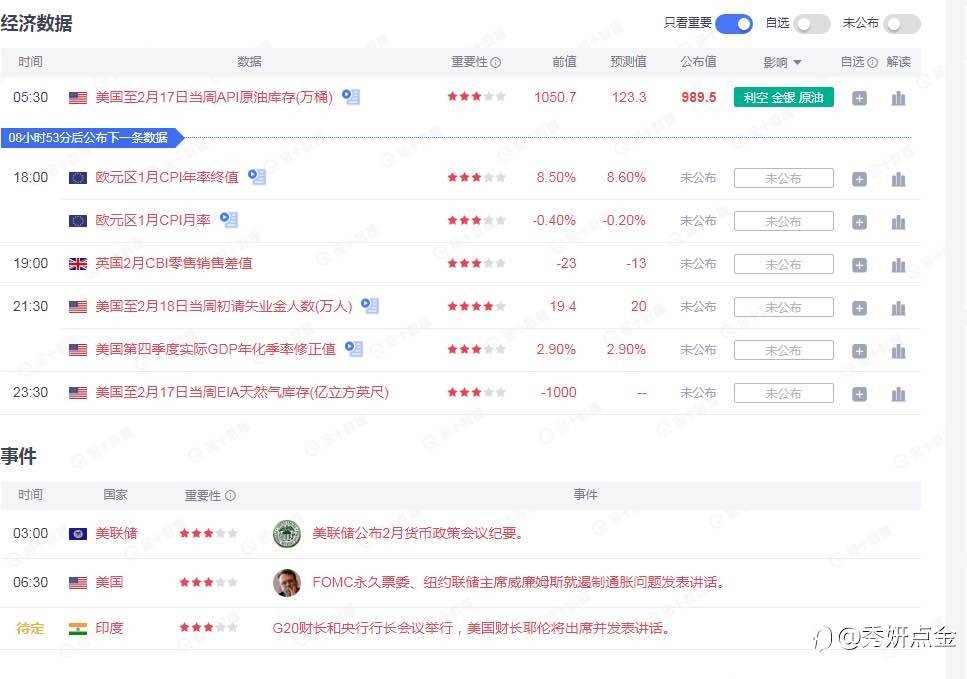Click the info icon beside events 重要性 header
Screen dimensions: 967x679
point(230,495)
